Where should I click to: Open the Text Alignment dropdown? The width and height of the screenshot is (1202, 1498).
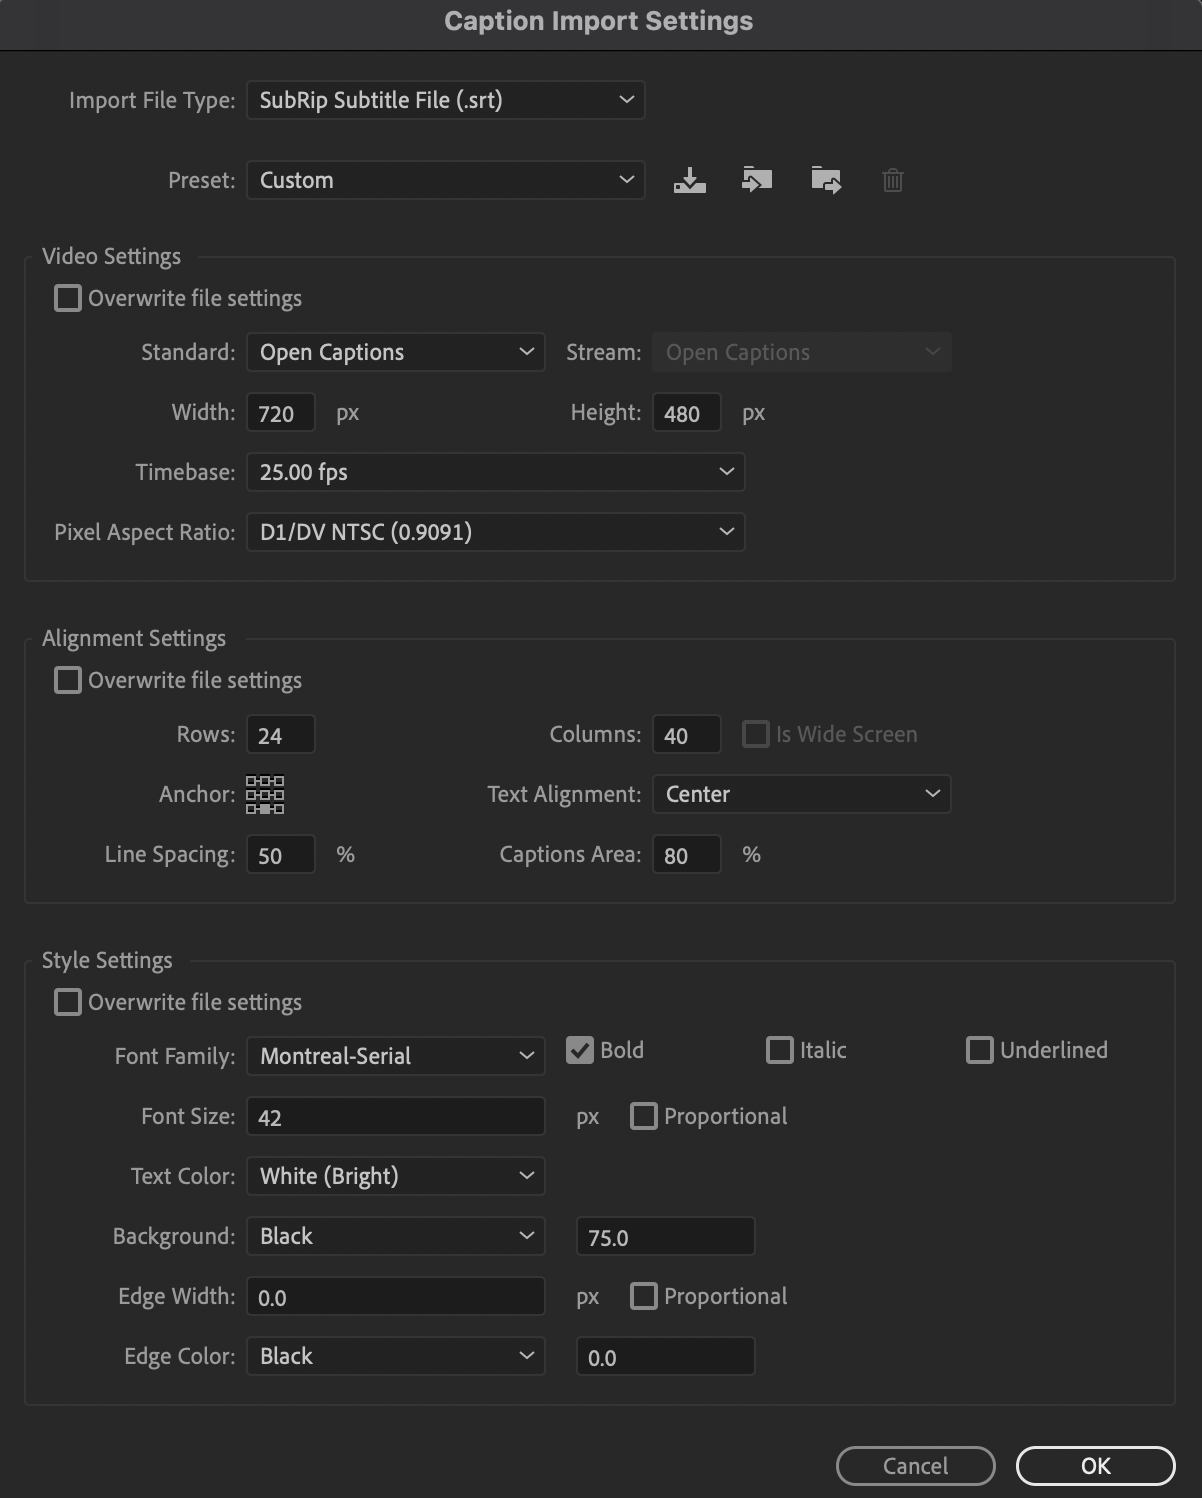click(800, 794)
